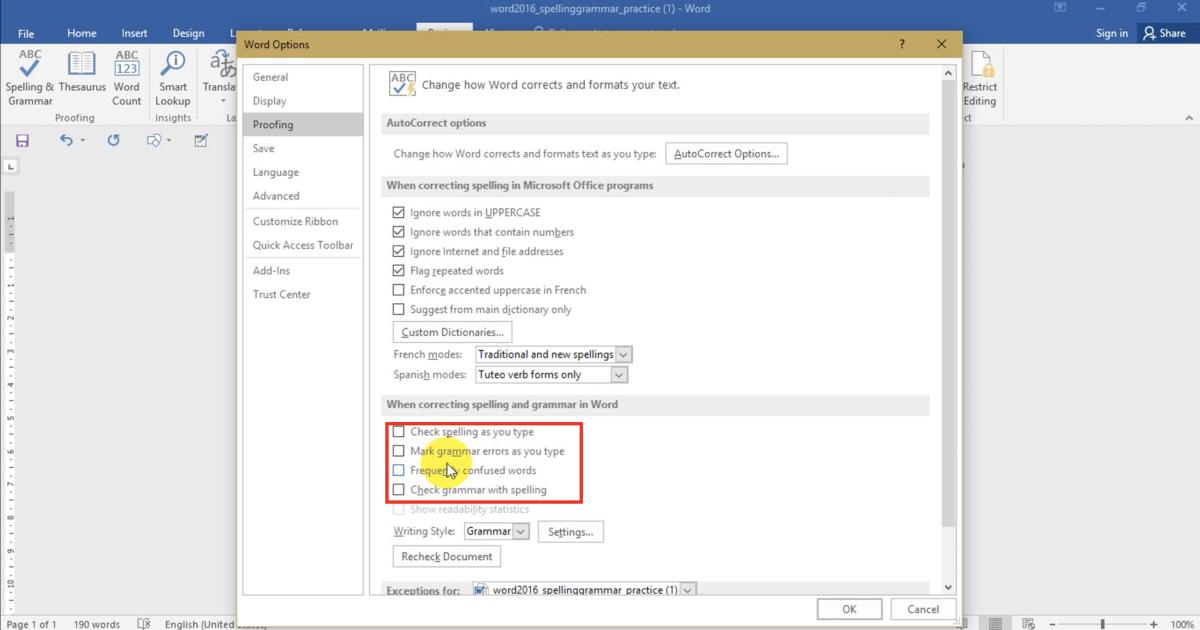The image size is (1200, 630).
Task: Expand the Undo history dropdown arrow
Action: click(x=82, y=141)
